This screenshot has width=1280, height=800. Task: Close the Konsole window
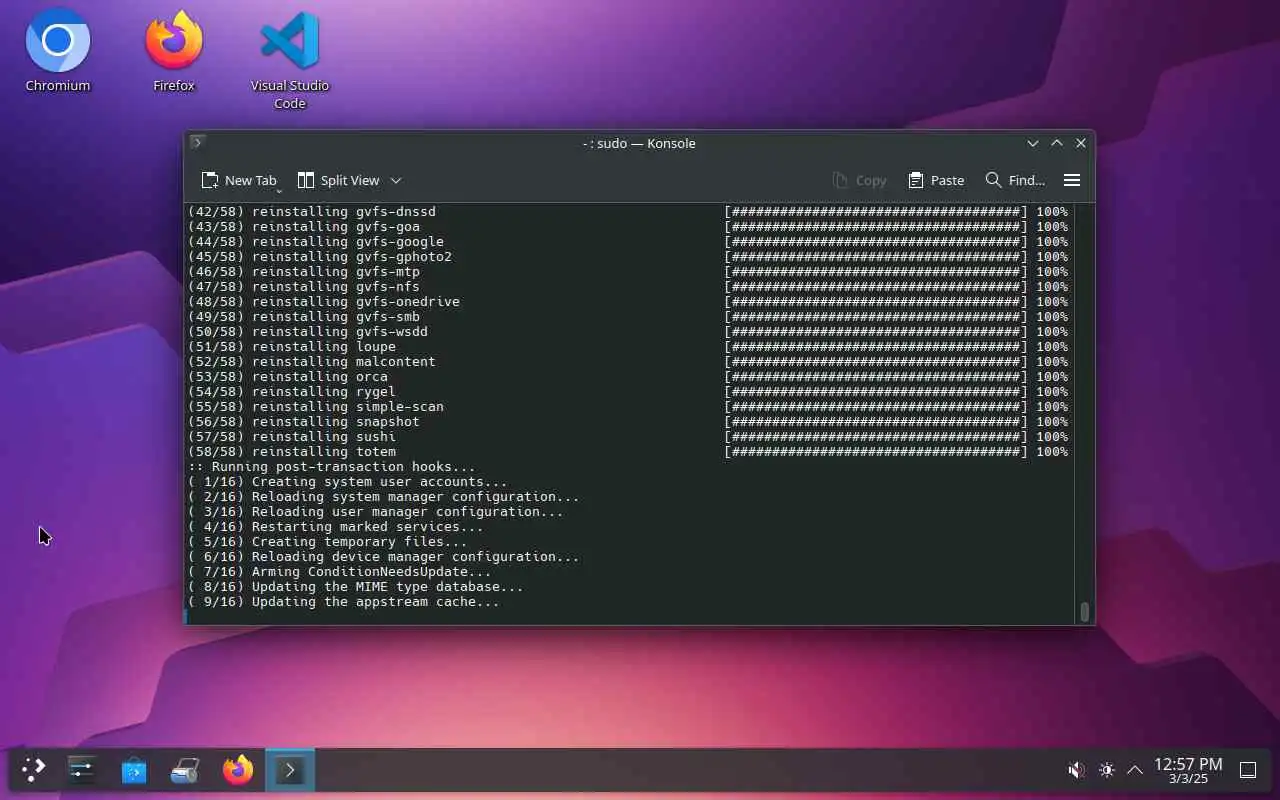(1081, 143)
